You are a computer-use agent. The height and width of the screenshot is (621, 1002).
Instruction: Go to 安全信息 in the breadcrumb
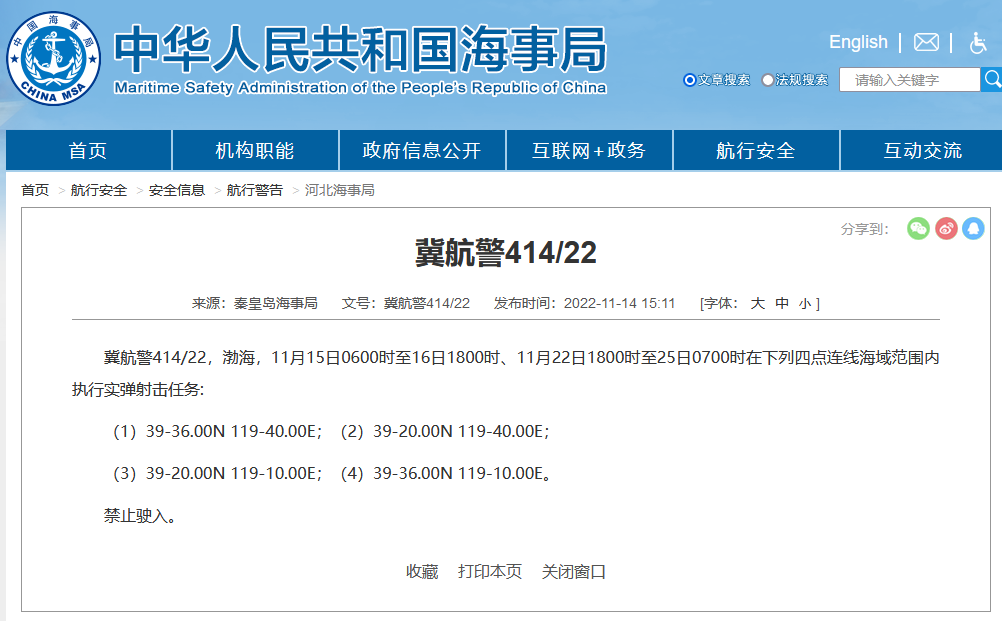click(x=177, y=190)
